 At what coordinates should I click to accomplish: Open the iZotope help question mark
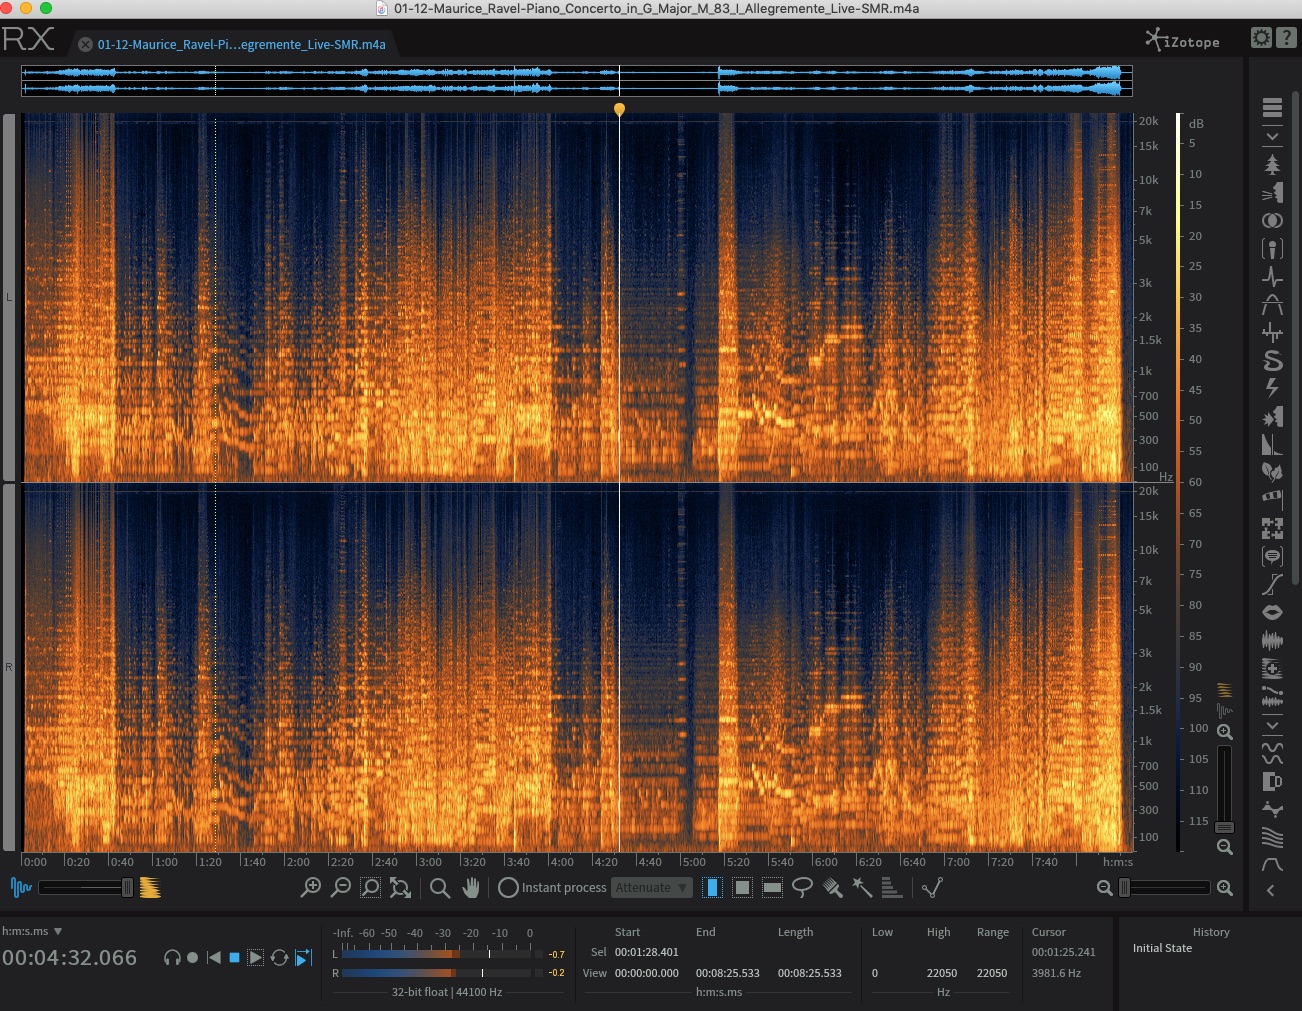(x=1287, y=38)
